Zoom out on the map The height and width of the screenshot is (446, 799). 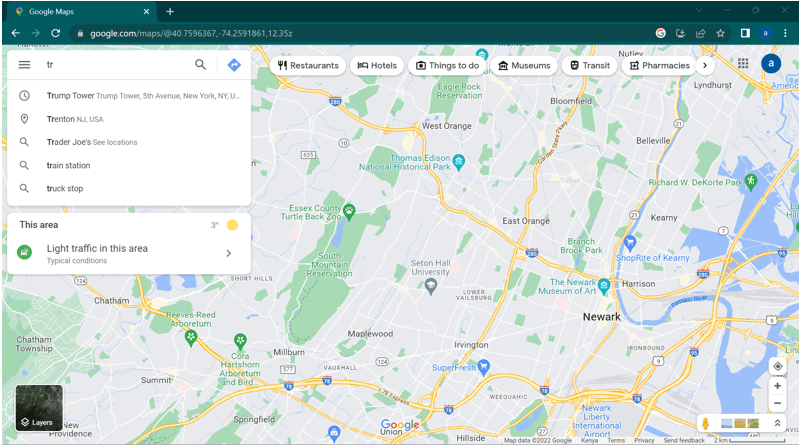[x=777, y=403]
